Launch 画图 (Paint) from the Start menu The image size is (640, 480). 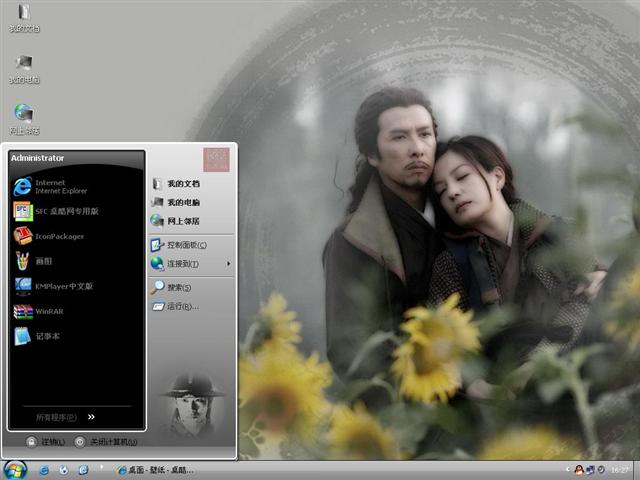42,261
